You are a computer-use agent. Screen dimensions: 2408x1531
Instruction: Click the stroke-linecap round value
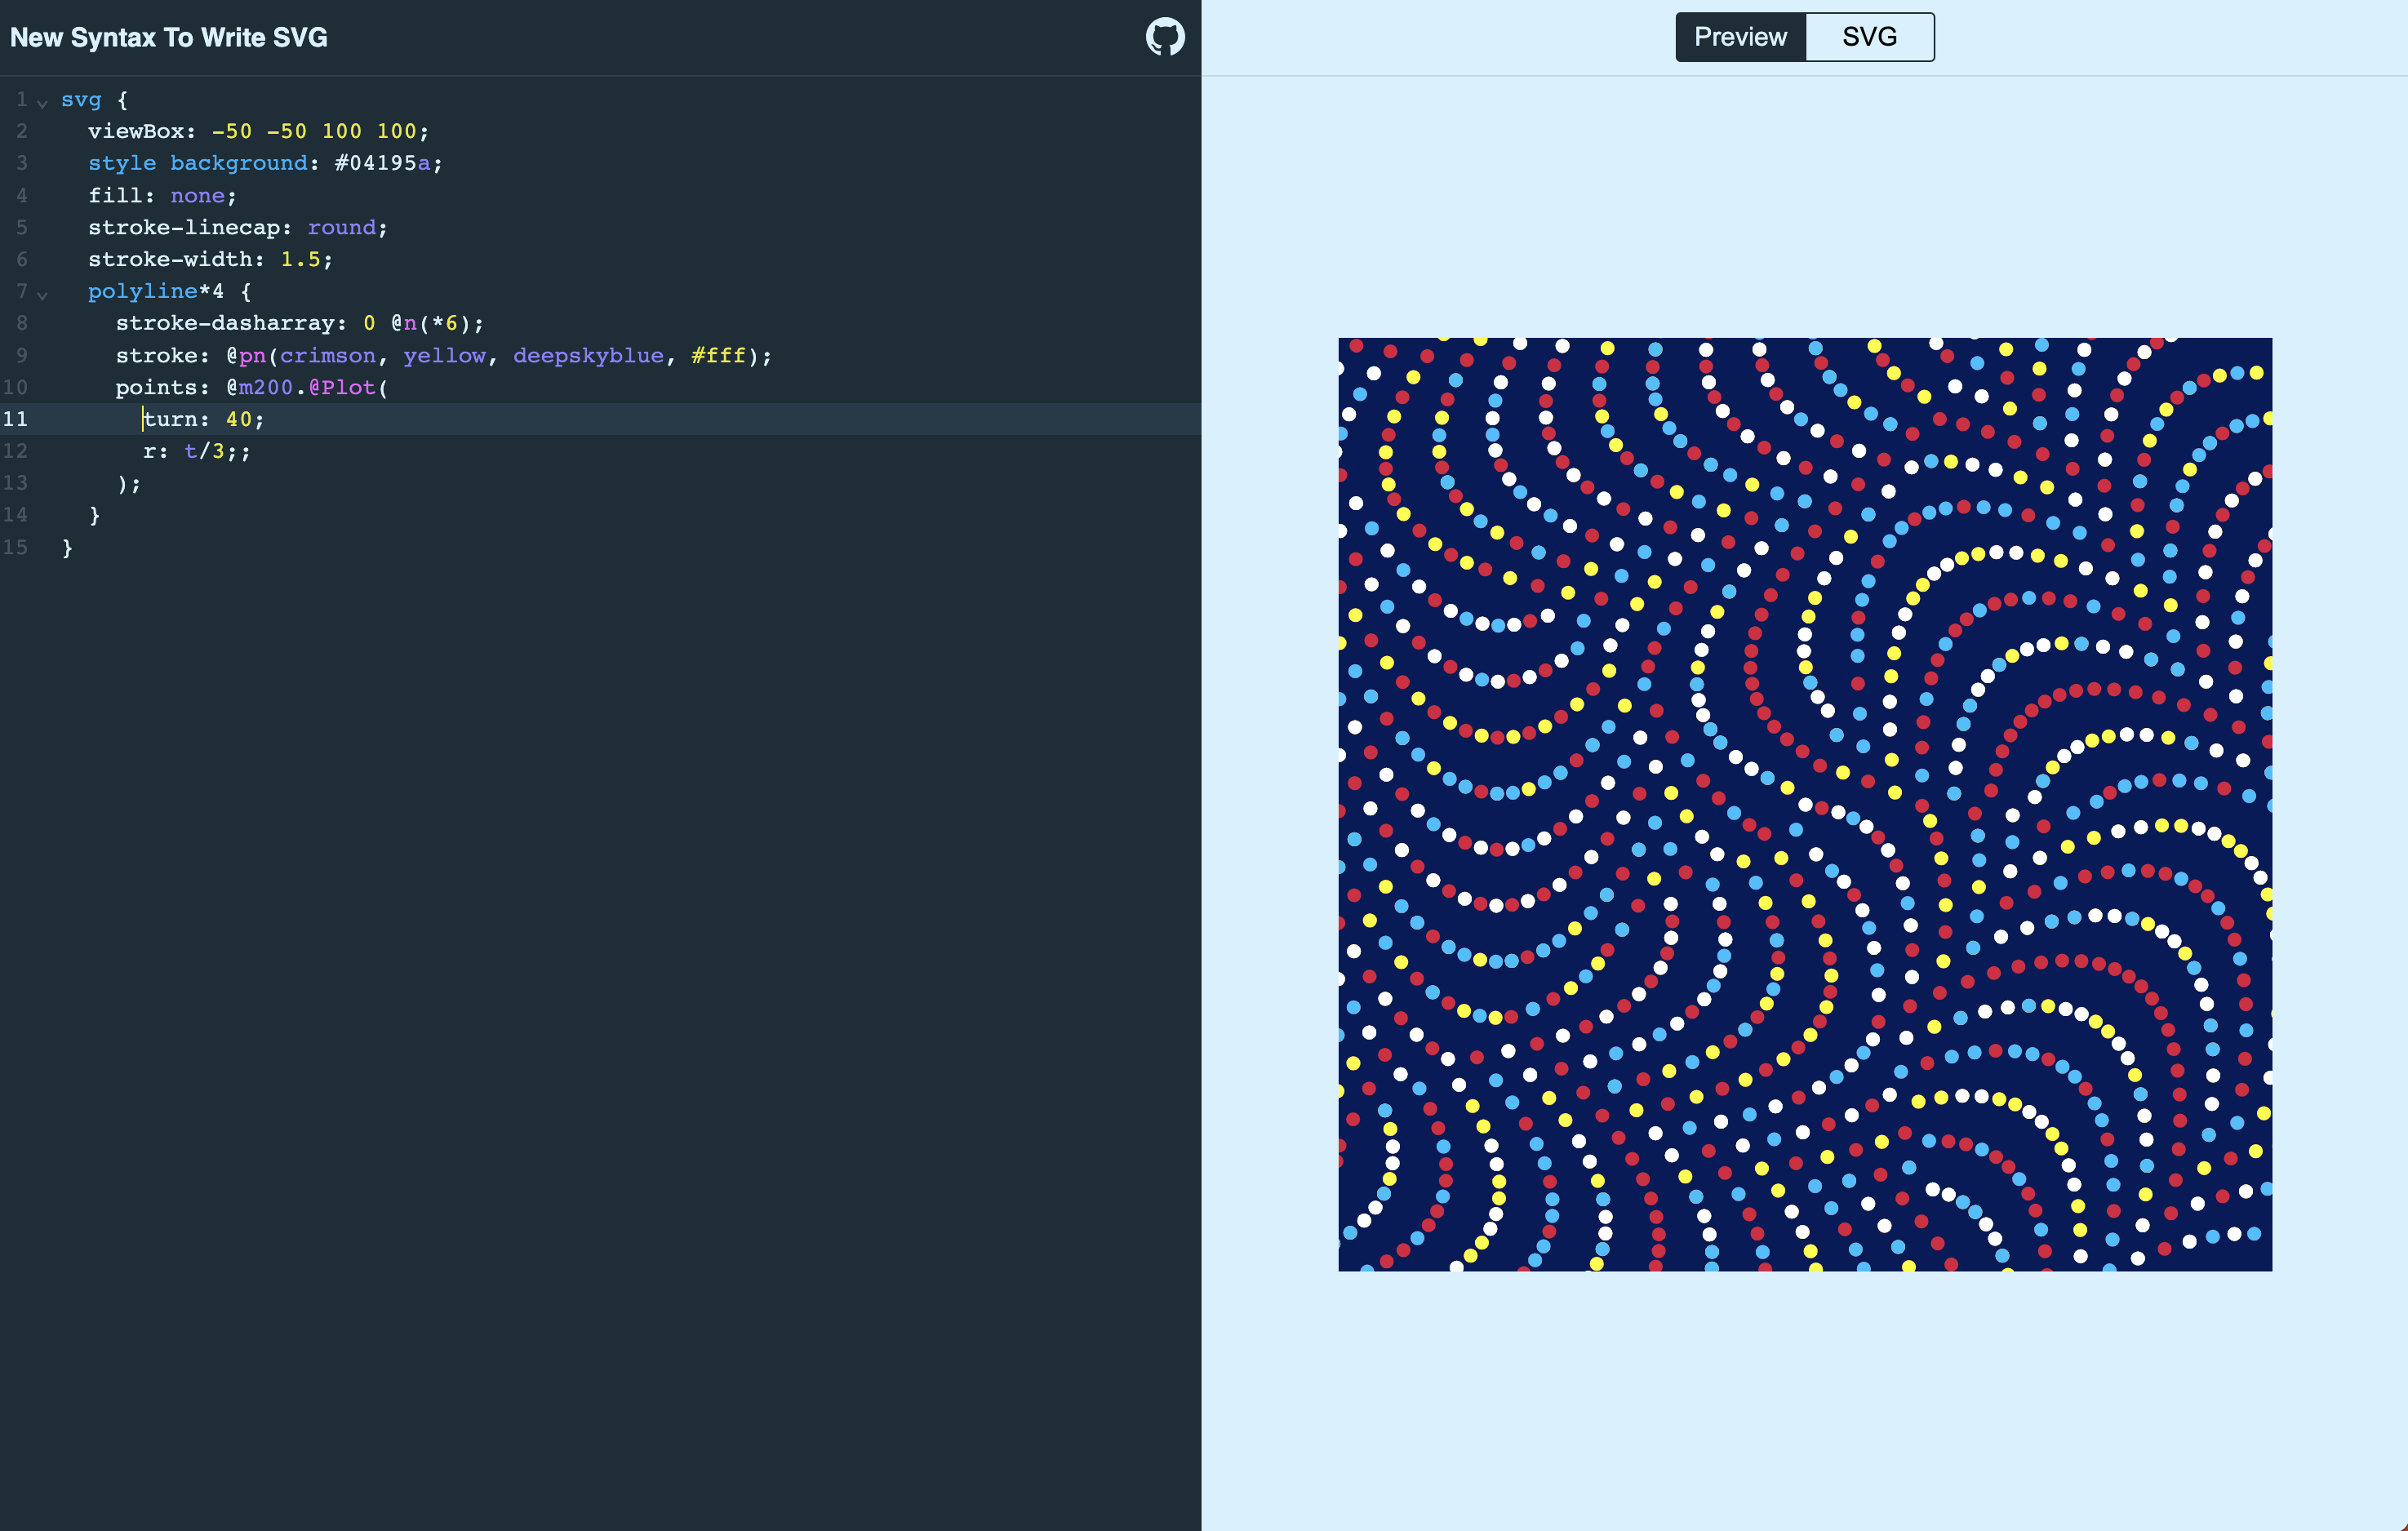click(x=341, y=227)
